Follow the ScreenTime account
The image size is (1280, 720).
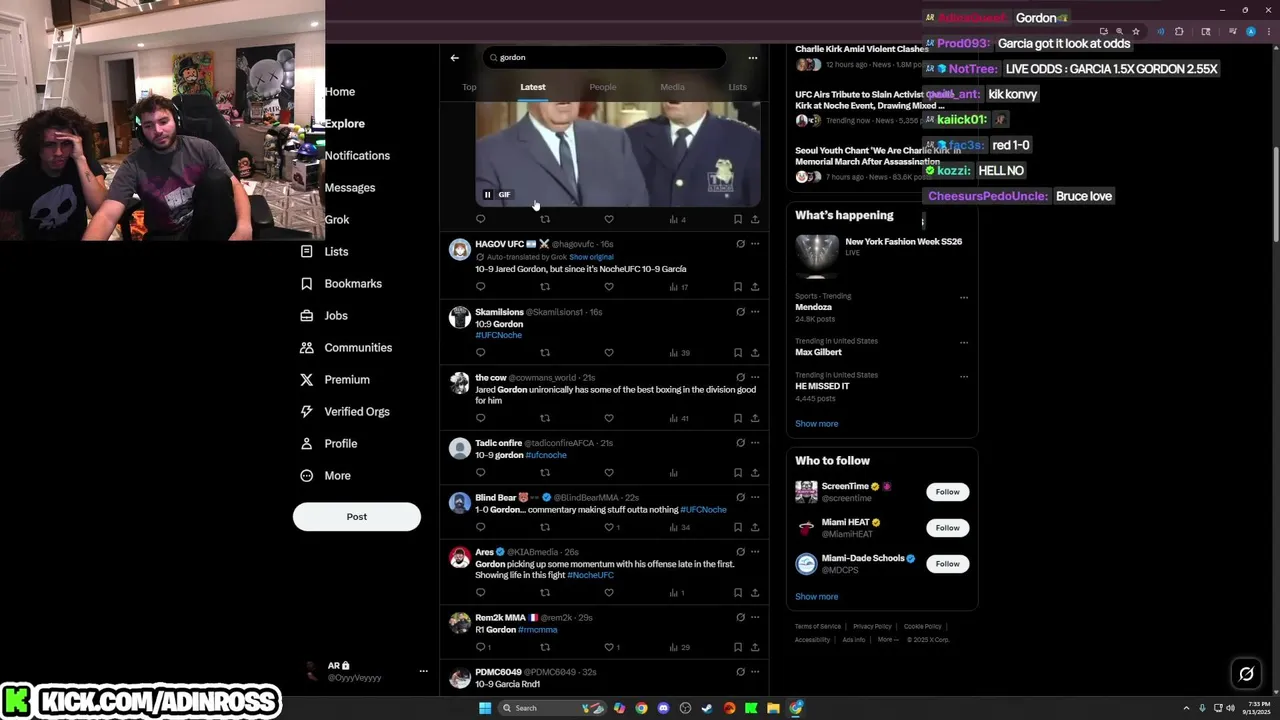pos(948,492)
